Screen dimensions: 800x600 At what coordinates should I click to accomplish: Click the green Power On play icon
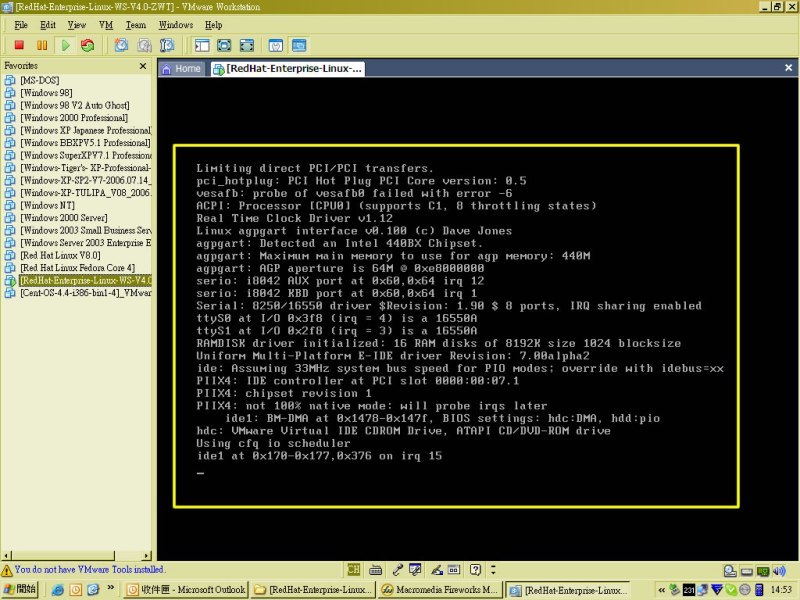(66, 45)
